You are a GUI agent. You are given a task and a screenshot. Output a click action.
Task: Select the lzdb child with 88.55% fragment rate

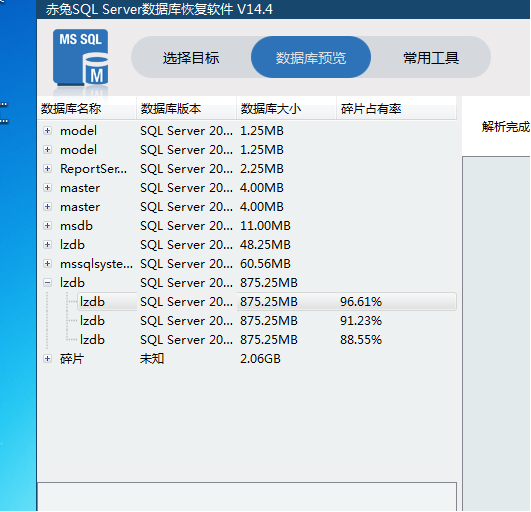[x=267, y=340]
